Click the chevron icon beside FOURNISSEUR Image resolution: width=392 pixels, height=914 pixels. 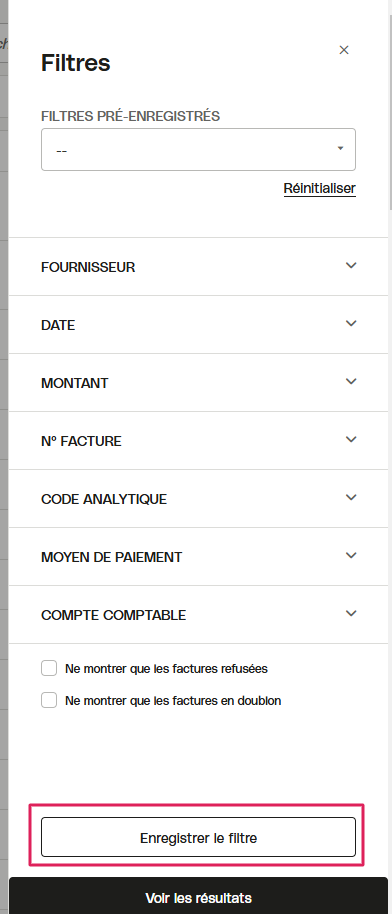(x=351, y=266)
